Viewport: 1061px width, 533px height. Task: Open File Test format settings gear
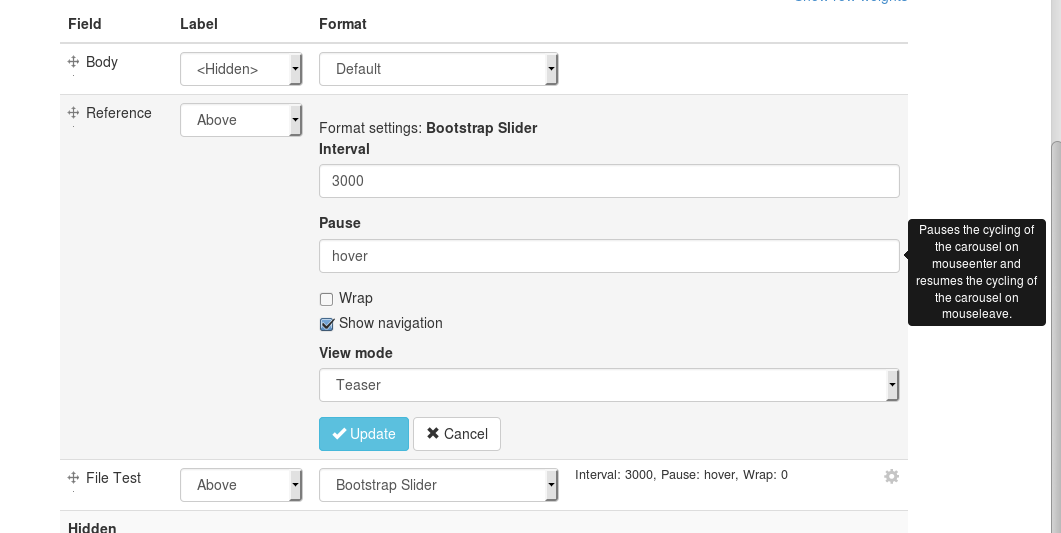pyautogui.click(x=891, y=476)
